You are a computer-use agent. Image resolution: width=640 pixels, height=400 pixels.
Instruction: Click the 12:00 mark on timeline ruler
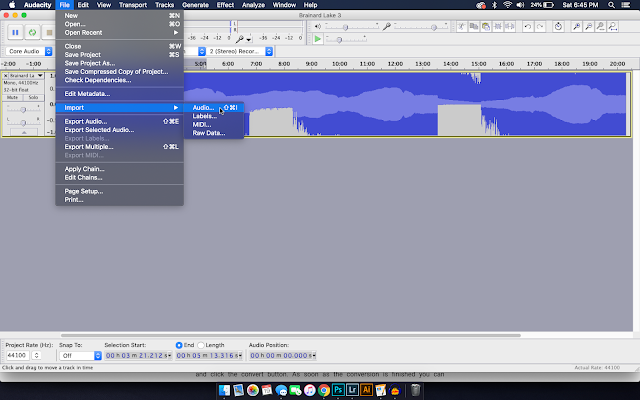395,64
